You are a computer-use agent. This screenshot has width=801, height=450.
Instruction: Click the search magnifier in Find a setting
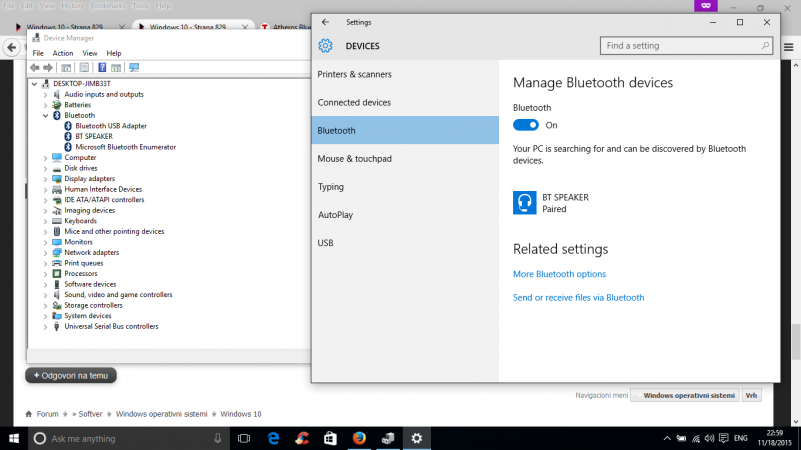point(765,45)
